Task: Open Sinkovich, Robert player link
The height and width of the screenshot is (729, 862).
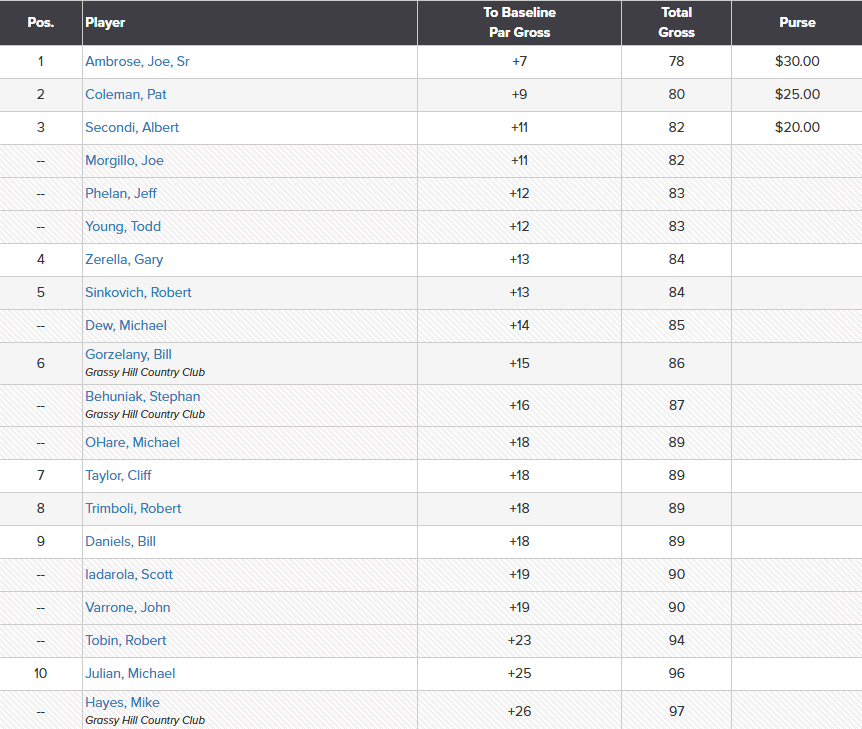Action: (138, 292)
